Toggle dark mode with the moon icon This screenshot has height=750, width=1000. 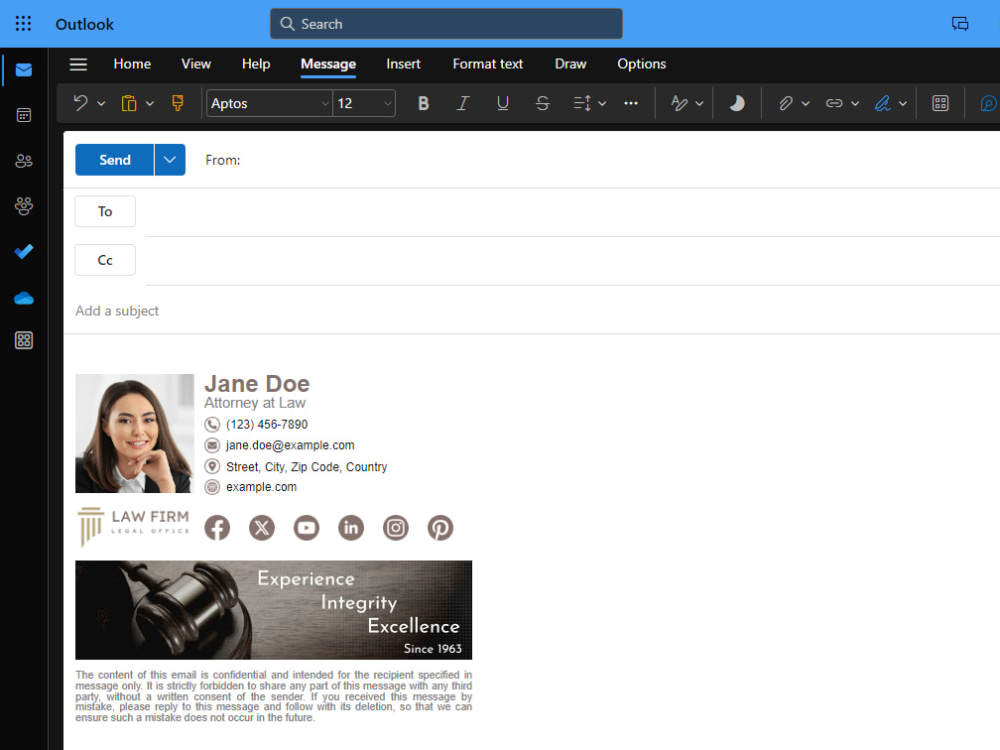pos(736,103)
